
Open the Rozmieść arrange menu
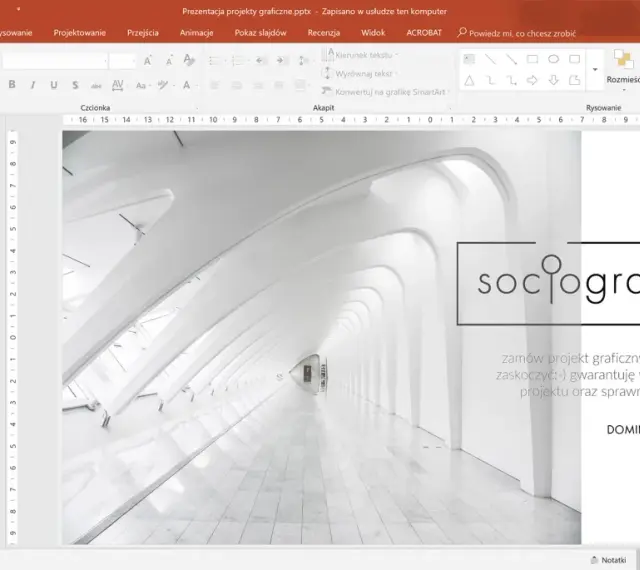(x=623, y=69)
